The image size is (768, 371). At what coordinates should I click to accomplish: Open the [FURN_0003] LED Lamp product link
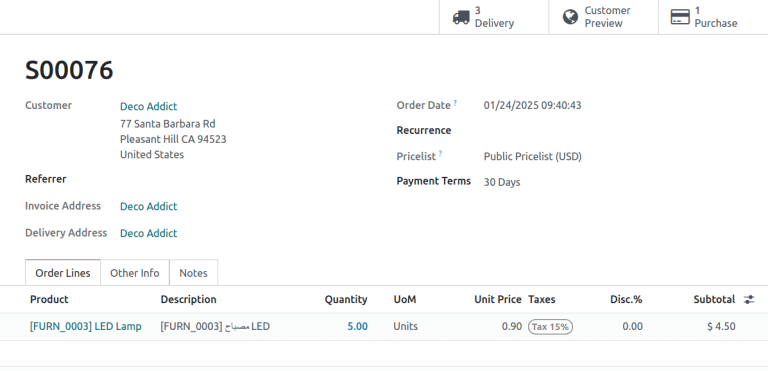click(86, 326)
